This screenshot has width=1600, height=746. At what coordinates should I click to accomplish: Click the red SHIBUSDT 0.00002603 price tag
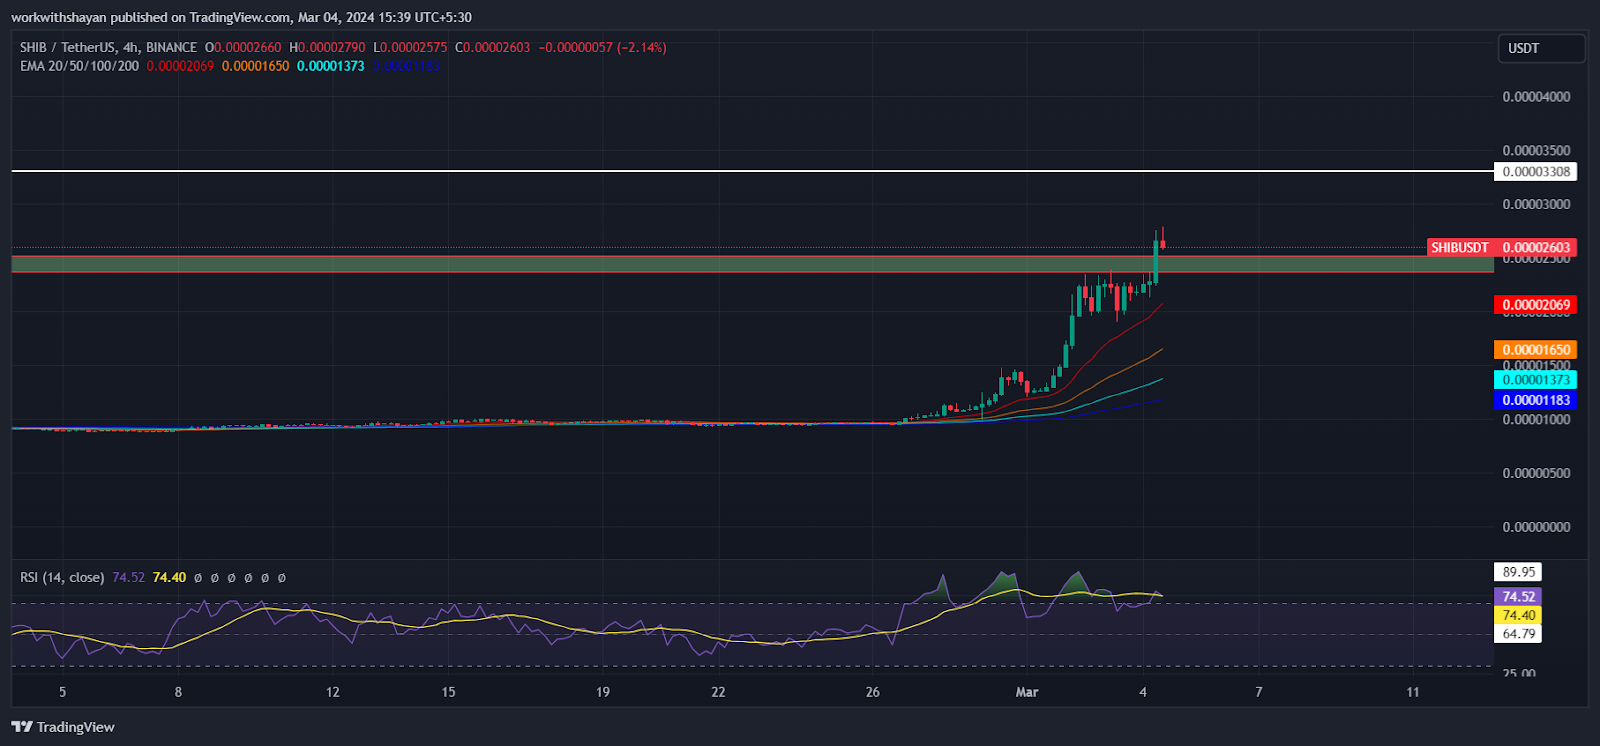pyautogui.click(x=1501, y=247)
